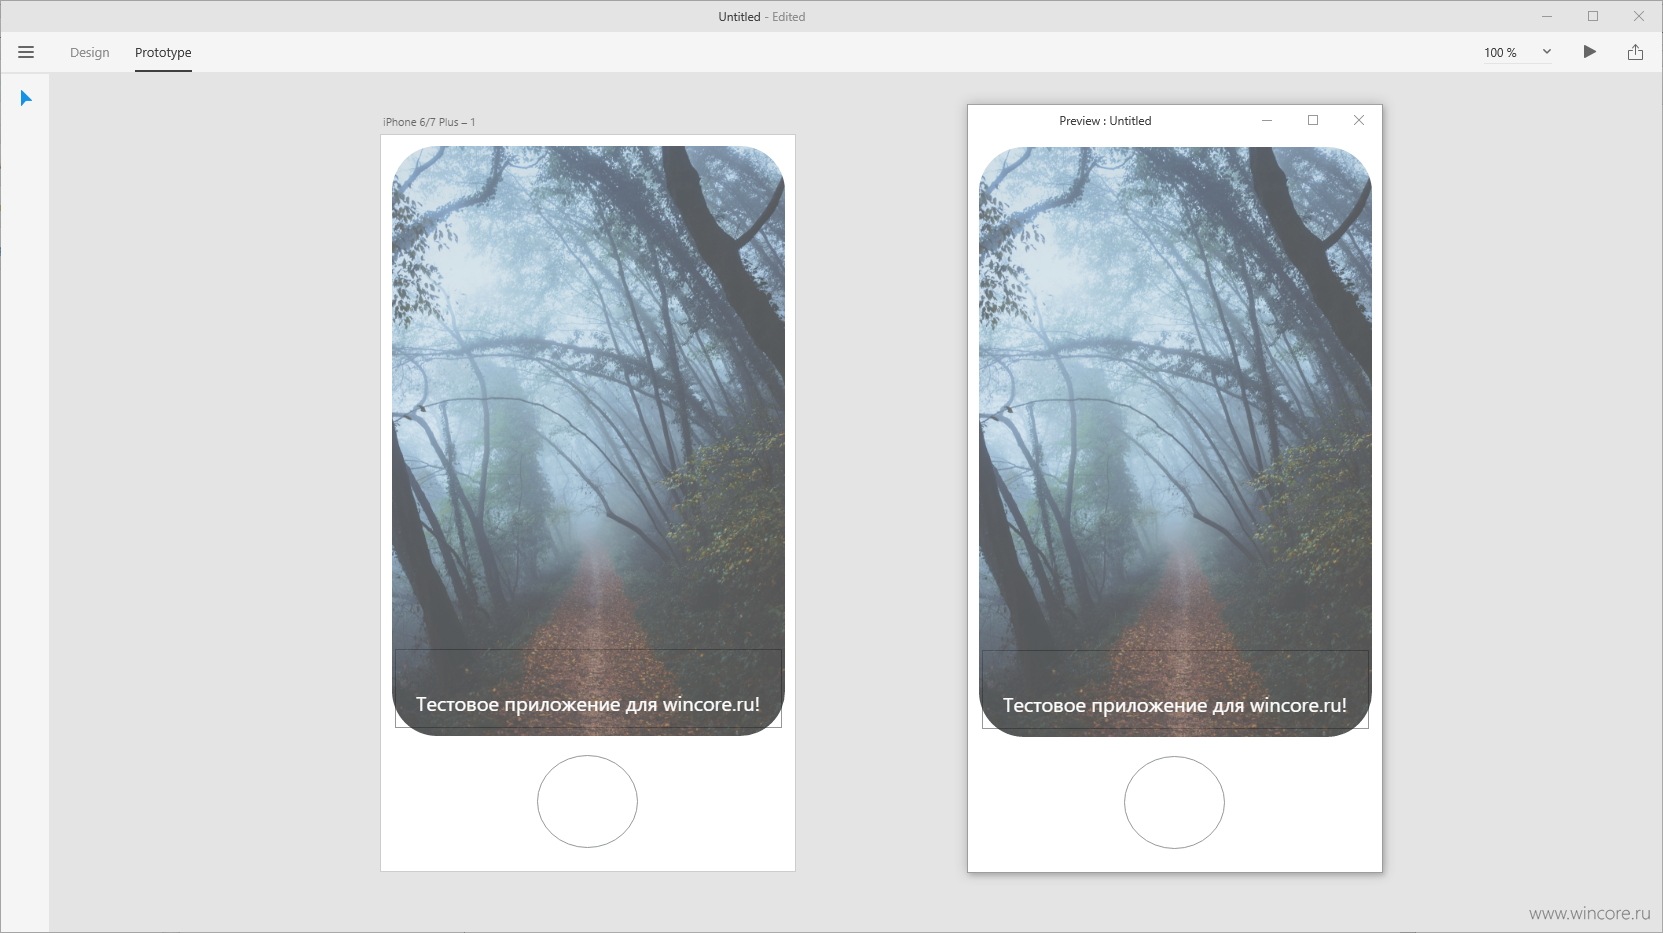Close the main application window
The image size is (1663, 933).
1639,16
